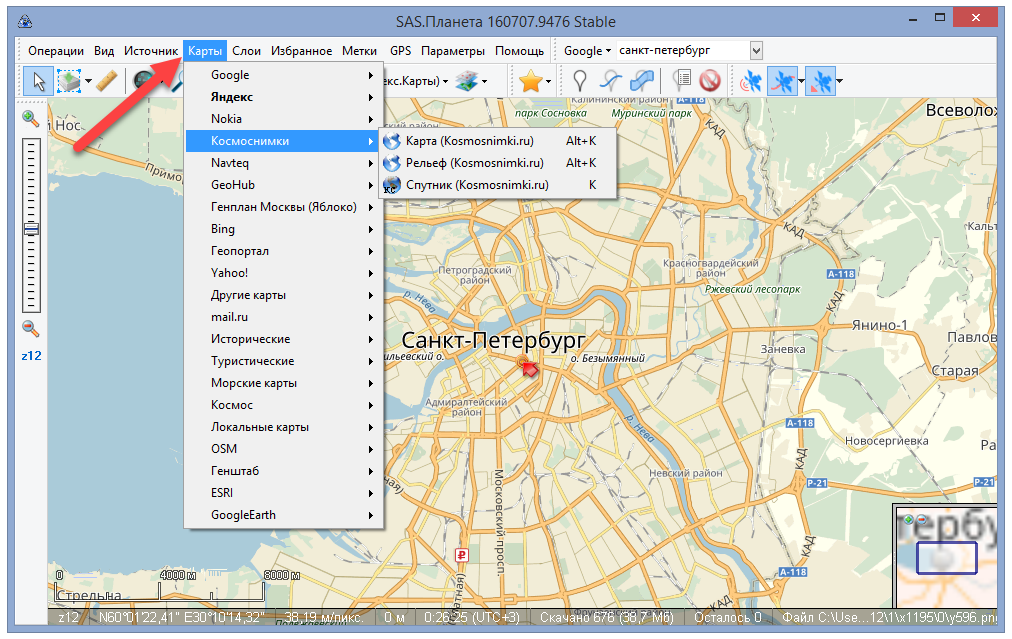This screenshot has height=639, width=1012.
Task: Toggle the rightmost GPS map-centering button
Action: [819, 81]
